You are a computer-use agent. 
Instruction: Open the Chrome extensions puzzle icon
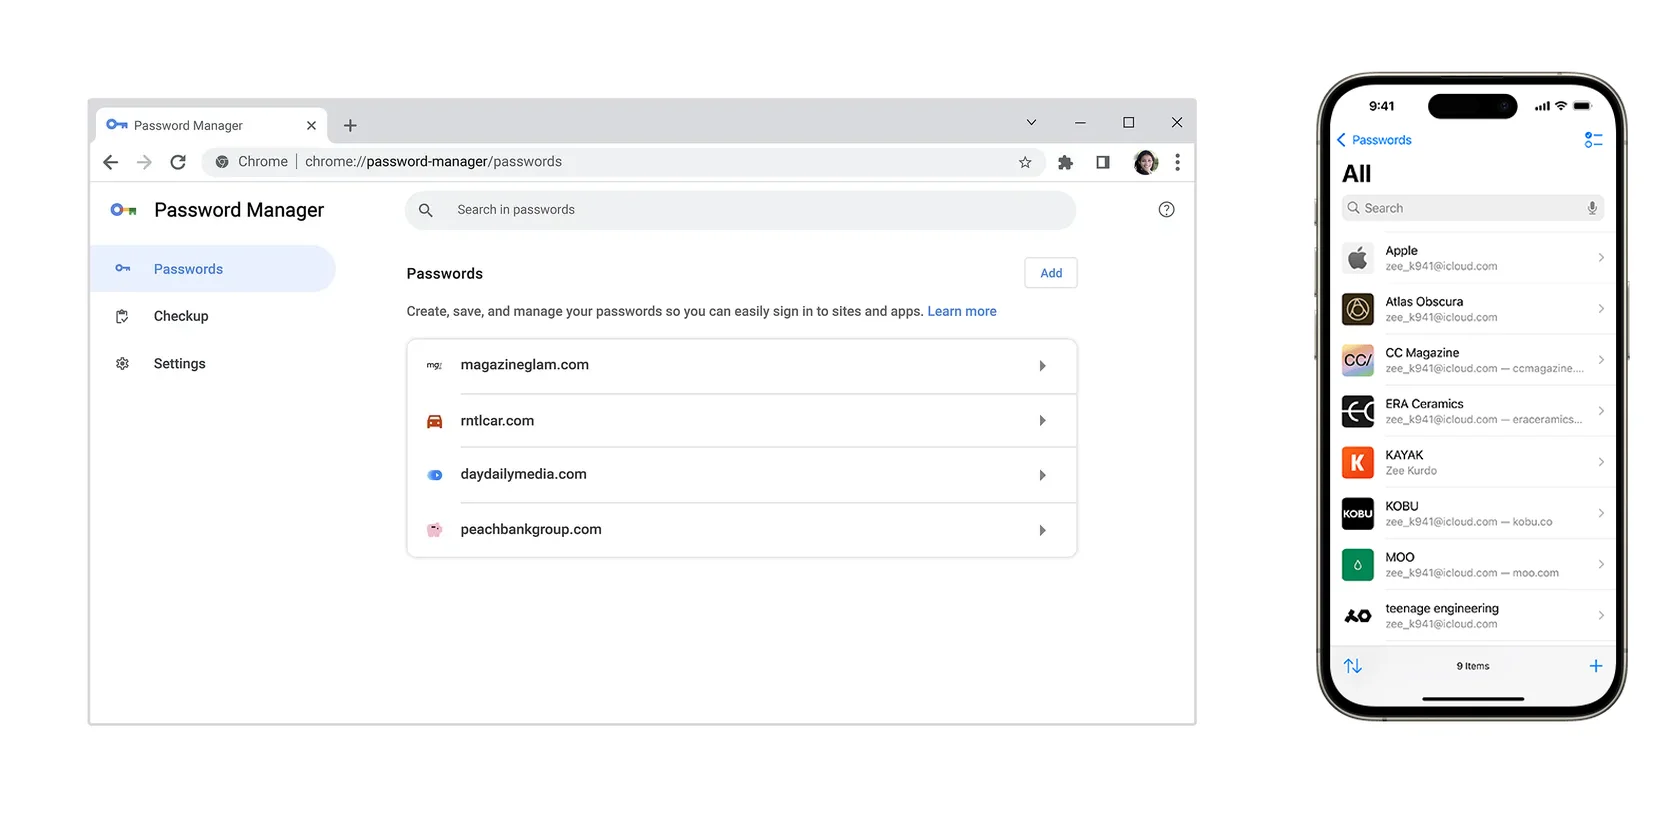click(1065, 162)
